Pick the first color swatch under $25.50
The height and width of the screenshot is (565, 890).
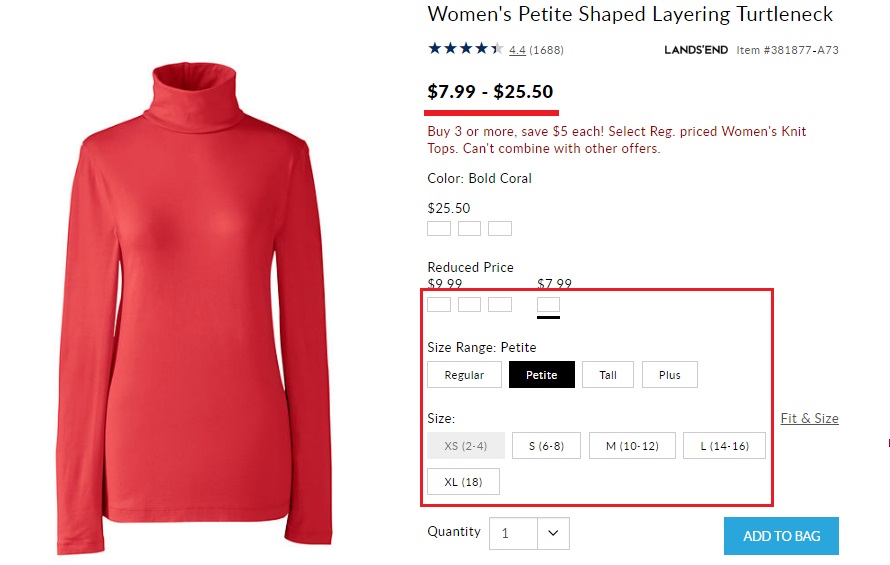(x=439, y=229)
